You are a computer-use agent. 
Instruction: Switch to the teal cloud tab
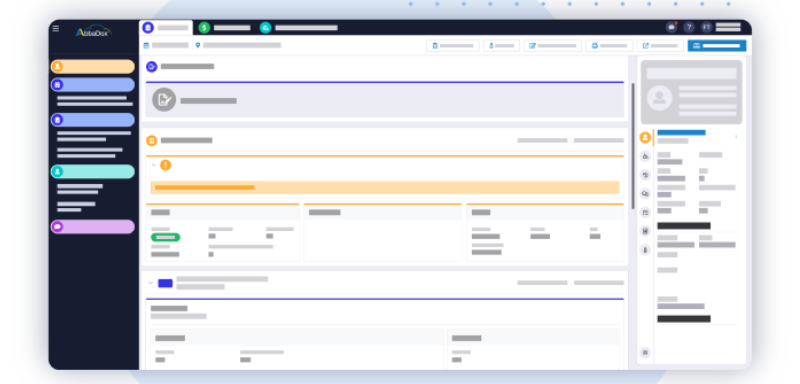coord(299,28)
